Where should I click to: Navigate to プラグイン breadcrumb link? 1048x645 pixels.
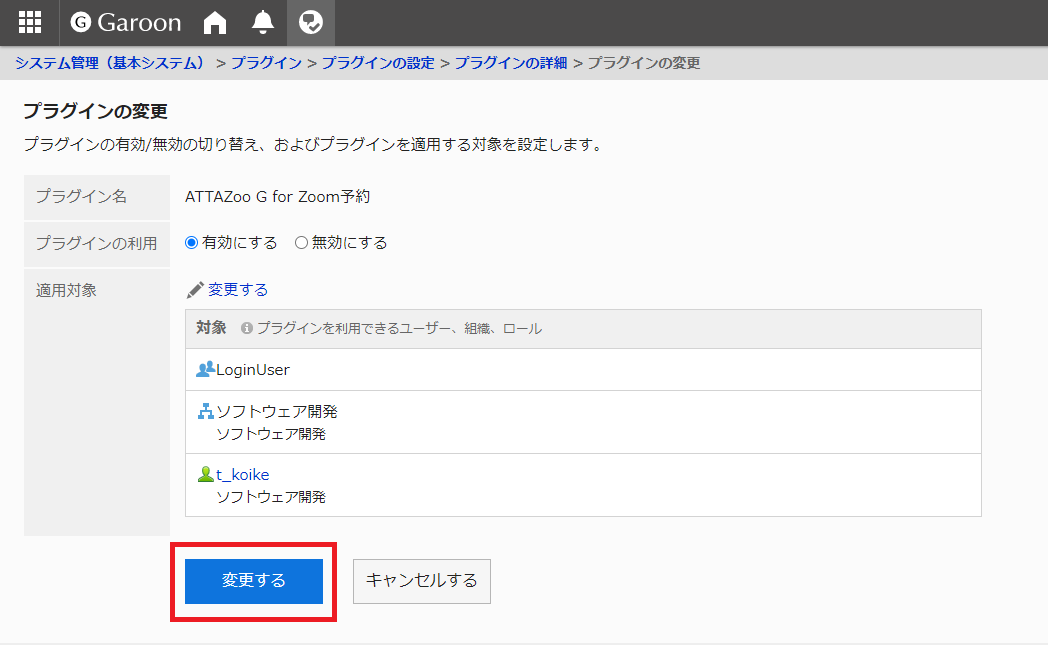coord(266,63)
